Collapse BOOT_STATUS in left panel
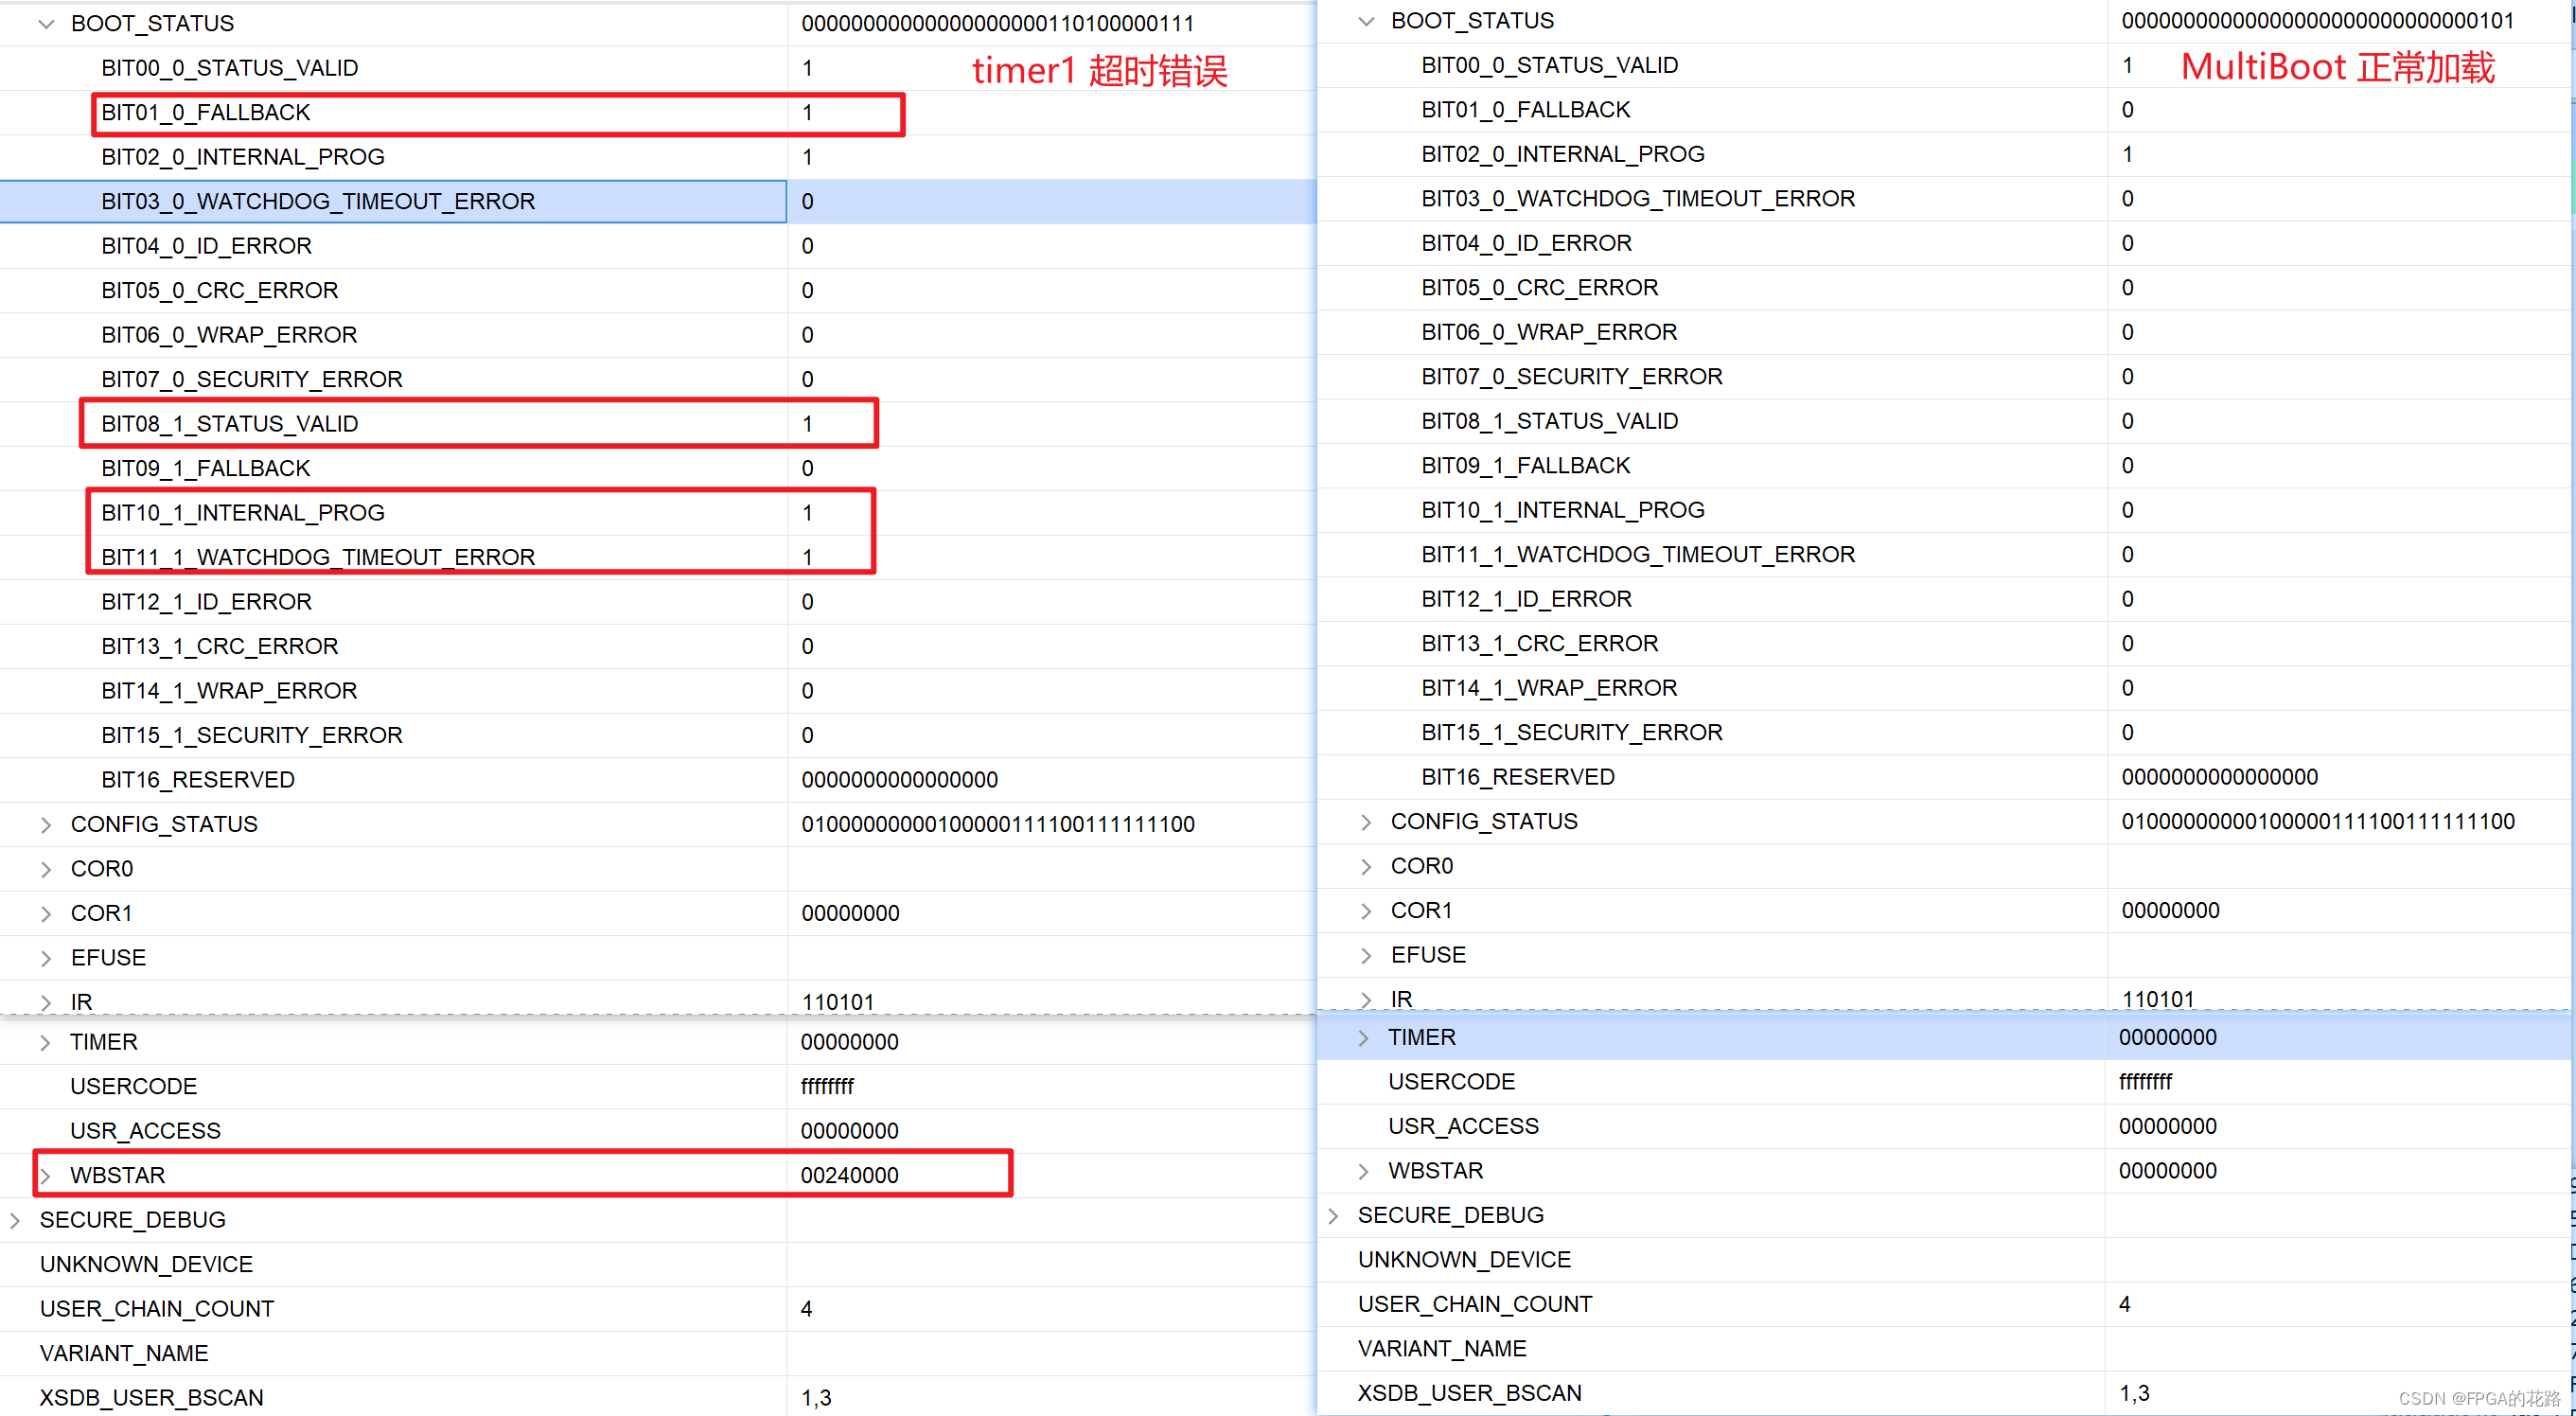 (46, 24)
